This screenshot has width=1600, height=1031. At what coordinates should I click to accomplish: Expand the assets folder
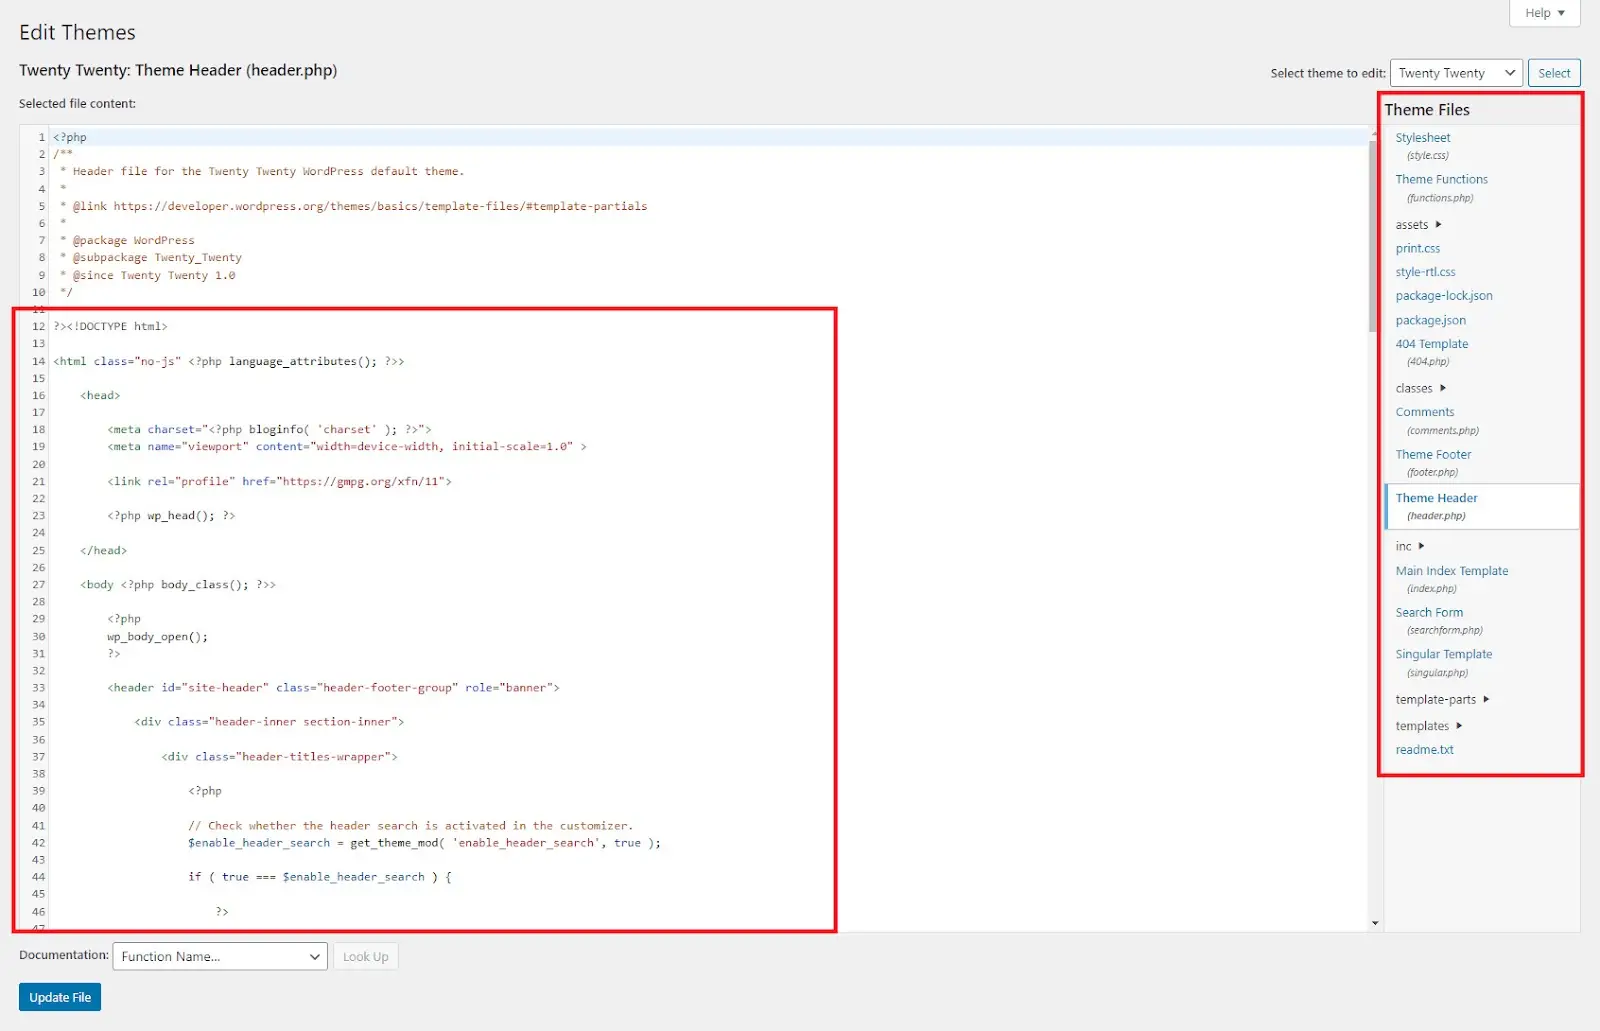coord(1411,224)
